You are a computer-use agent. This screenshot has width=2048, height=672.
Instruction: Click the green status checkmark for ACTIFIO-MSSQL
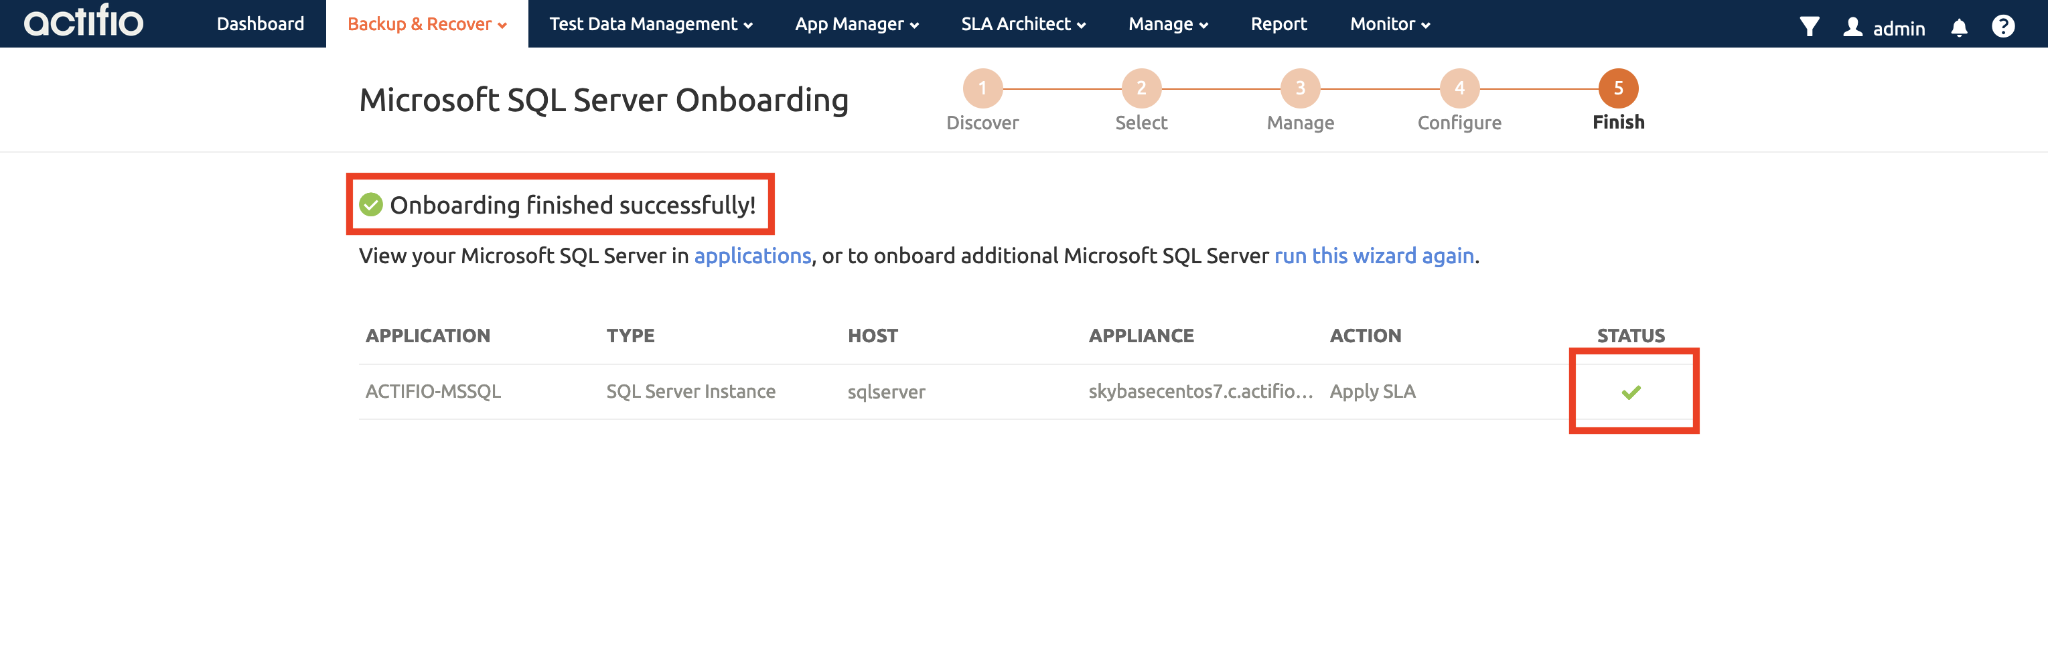1631,392
